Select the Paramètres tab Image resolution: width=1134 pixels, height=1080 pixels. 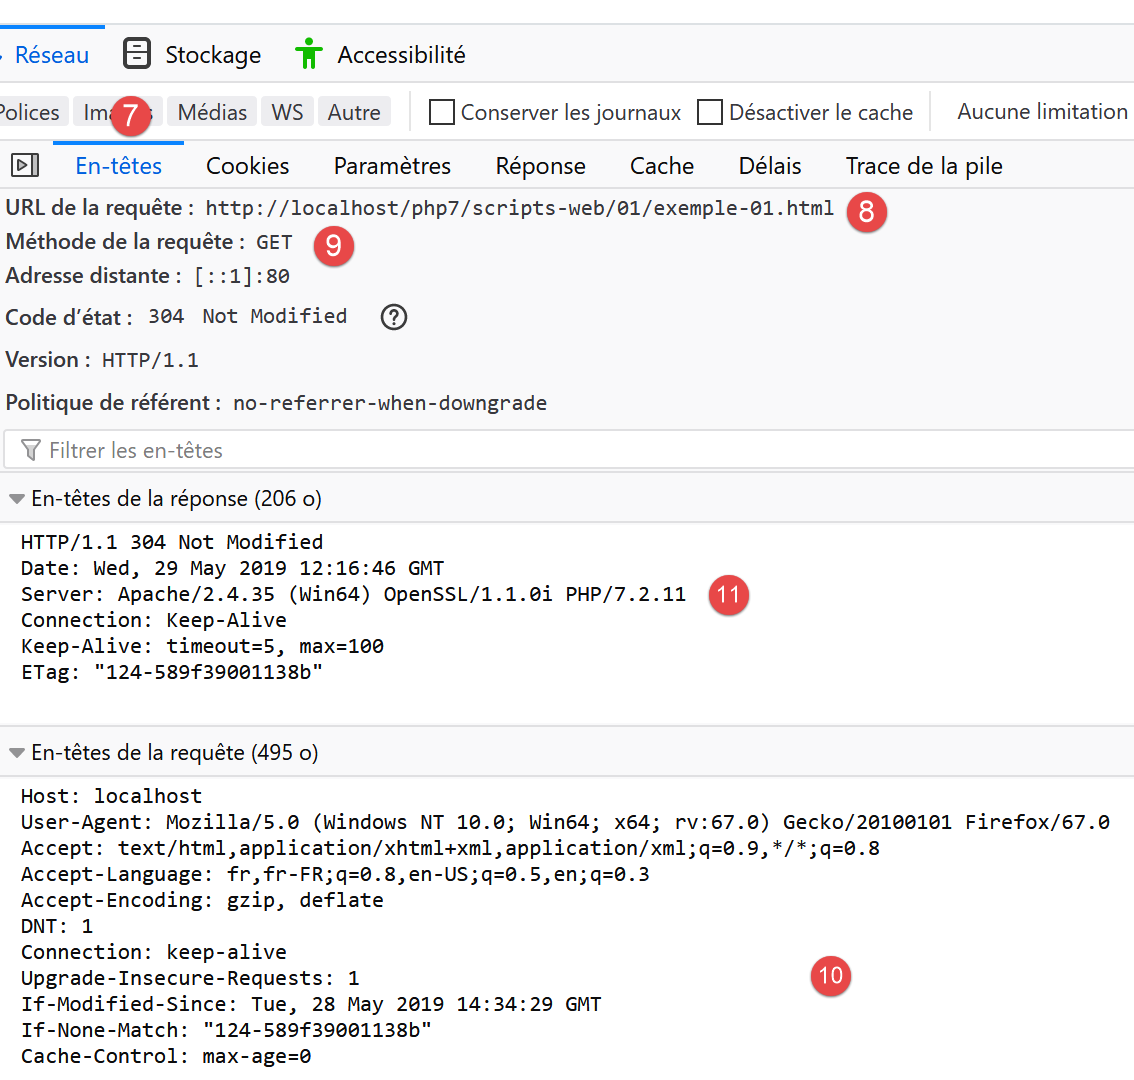click(x=392, y=166)
